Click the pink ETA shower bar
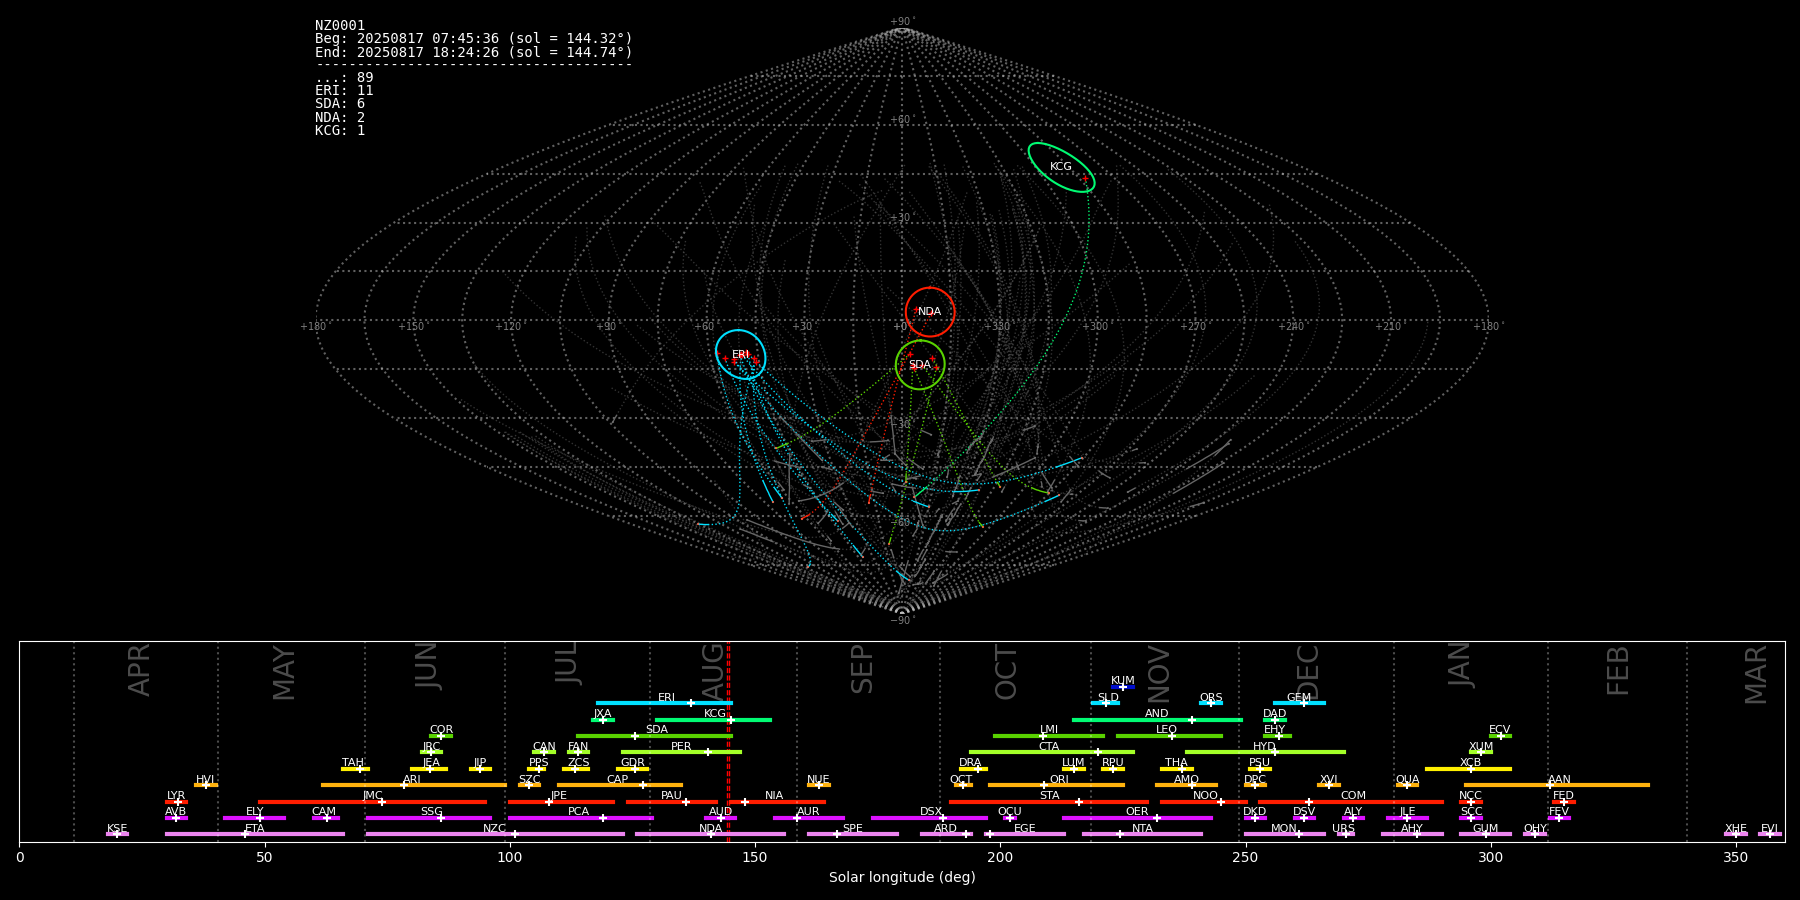 point(255,834)
